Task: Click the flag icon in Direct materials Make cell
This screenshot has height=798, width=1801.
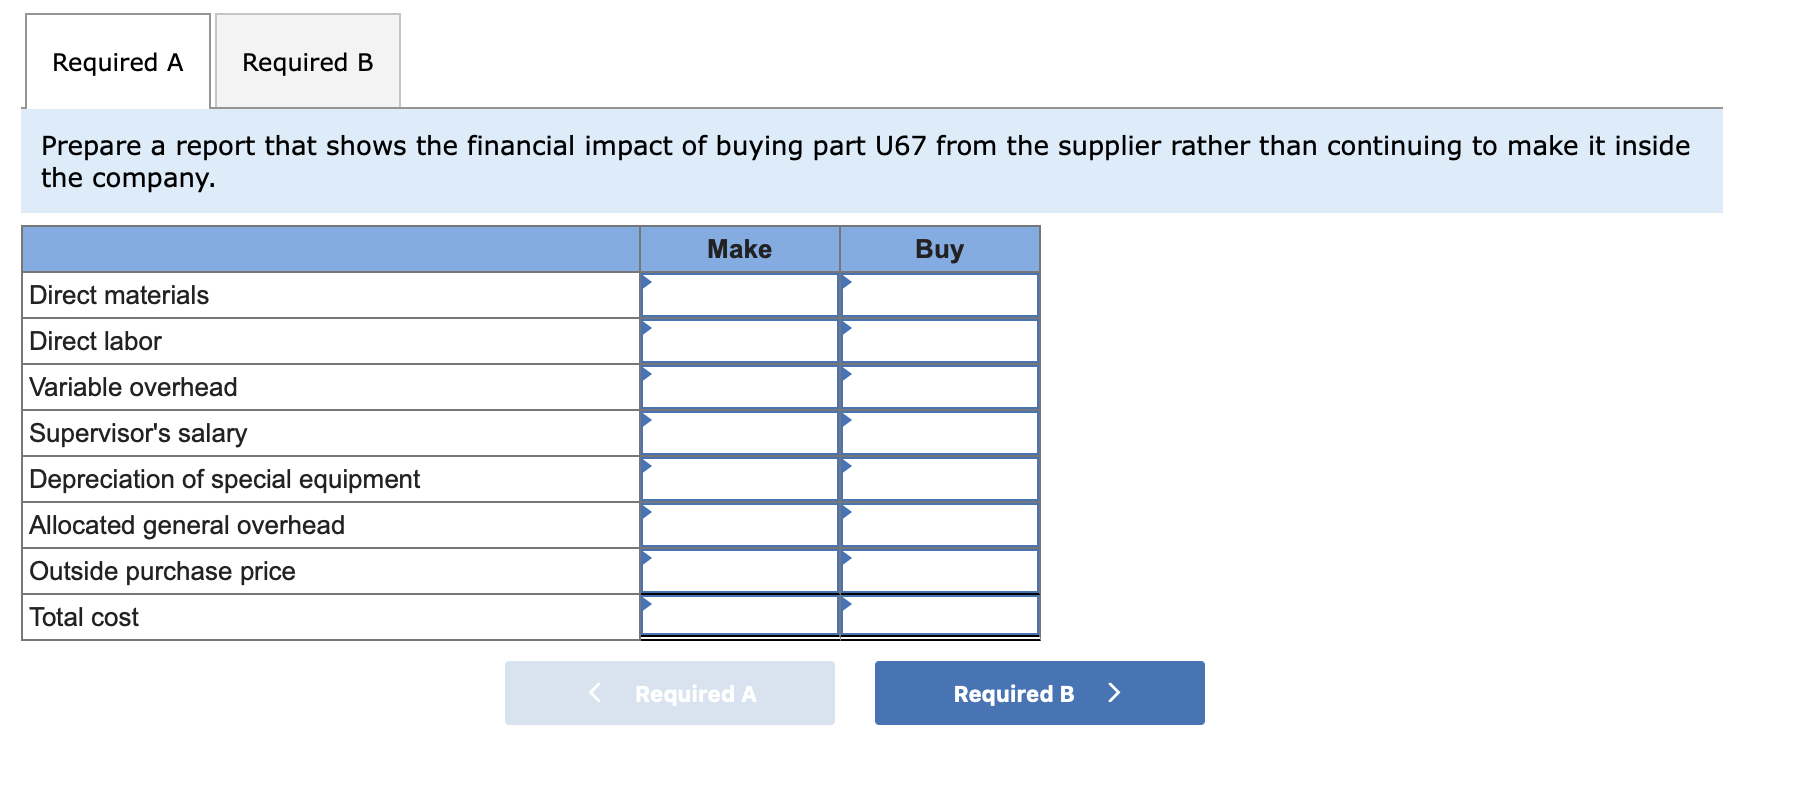Action: click(x=647, y=281)
